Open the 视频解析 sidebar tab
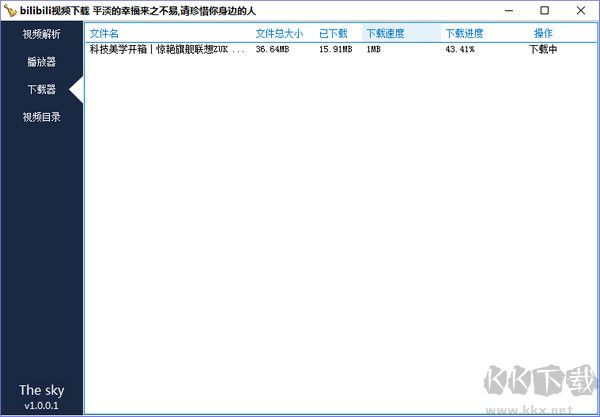Screen dimensions: 600x417 (x=41, y=34)
